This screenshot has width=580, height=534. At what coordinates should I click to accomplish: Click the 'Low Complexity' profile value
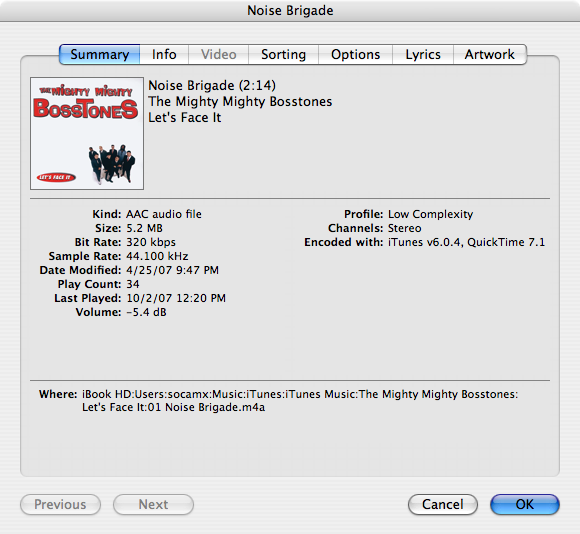coord(431,214)
